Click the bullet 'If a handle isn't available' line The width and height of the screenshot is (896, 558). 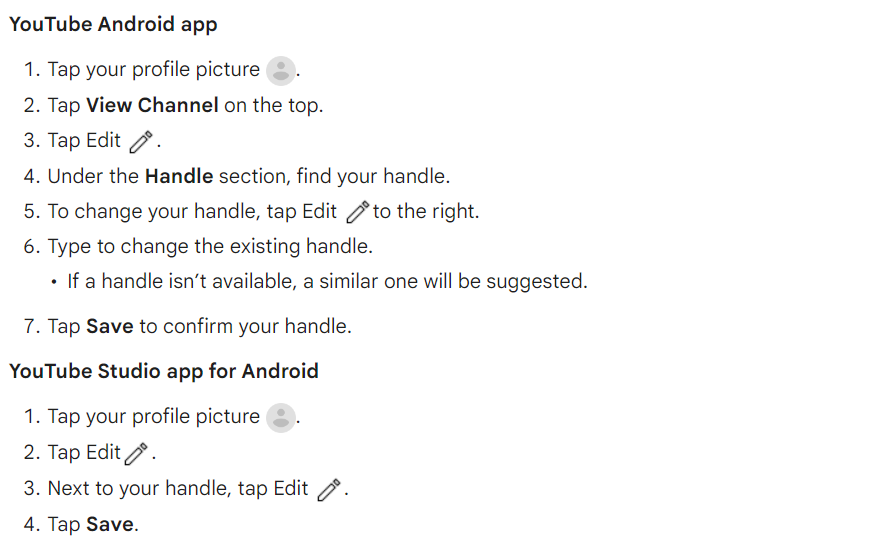click(x=327, y=282)
